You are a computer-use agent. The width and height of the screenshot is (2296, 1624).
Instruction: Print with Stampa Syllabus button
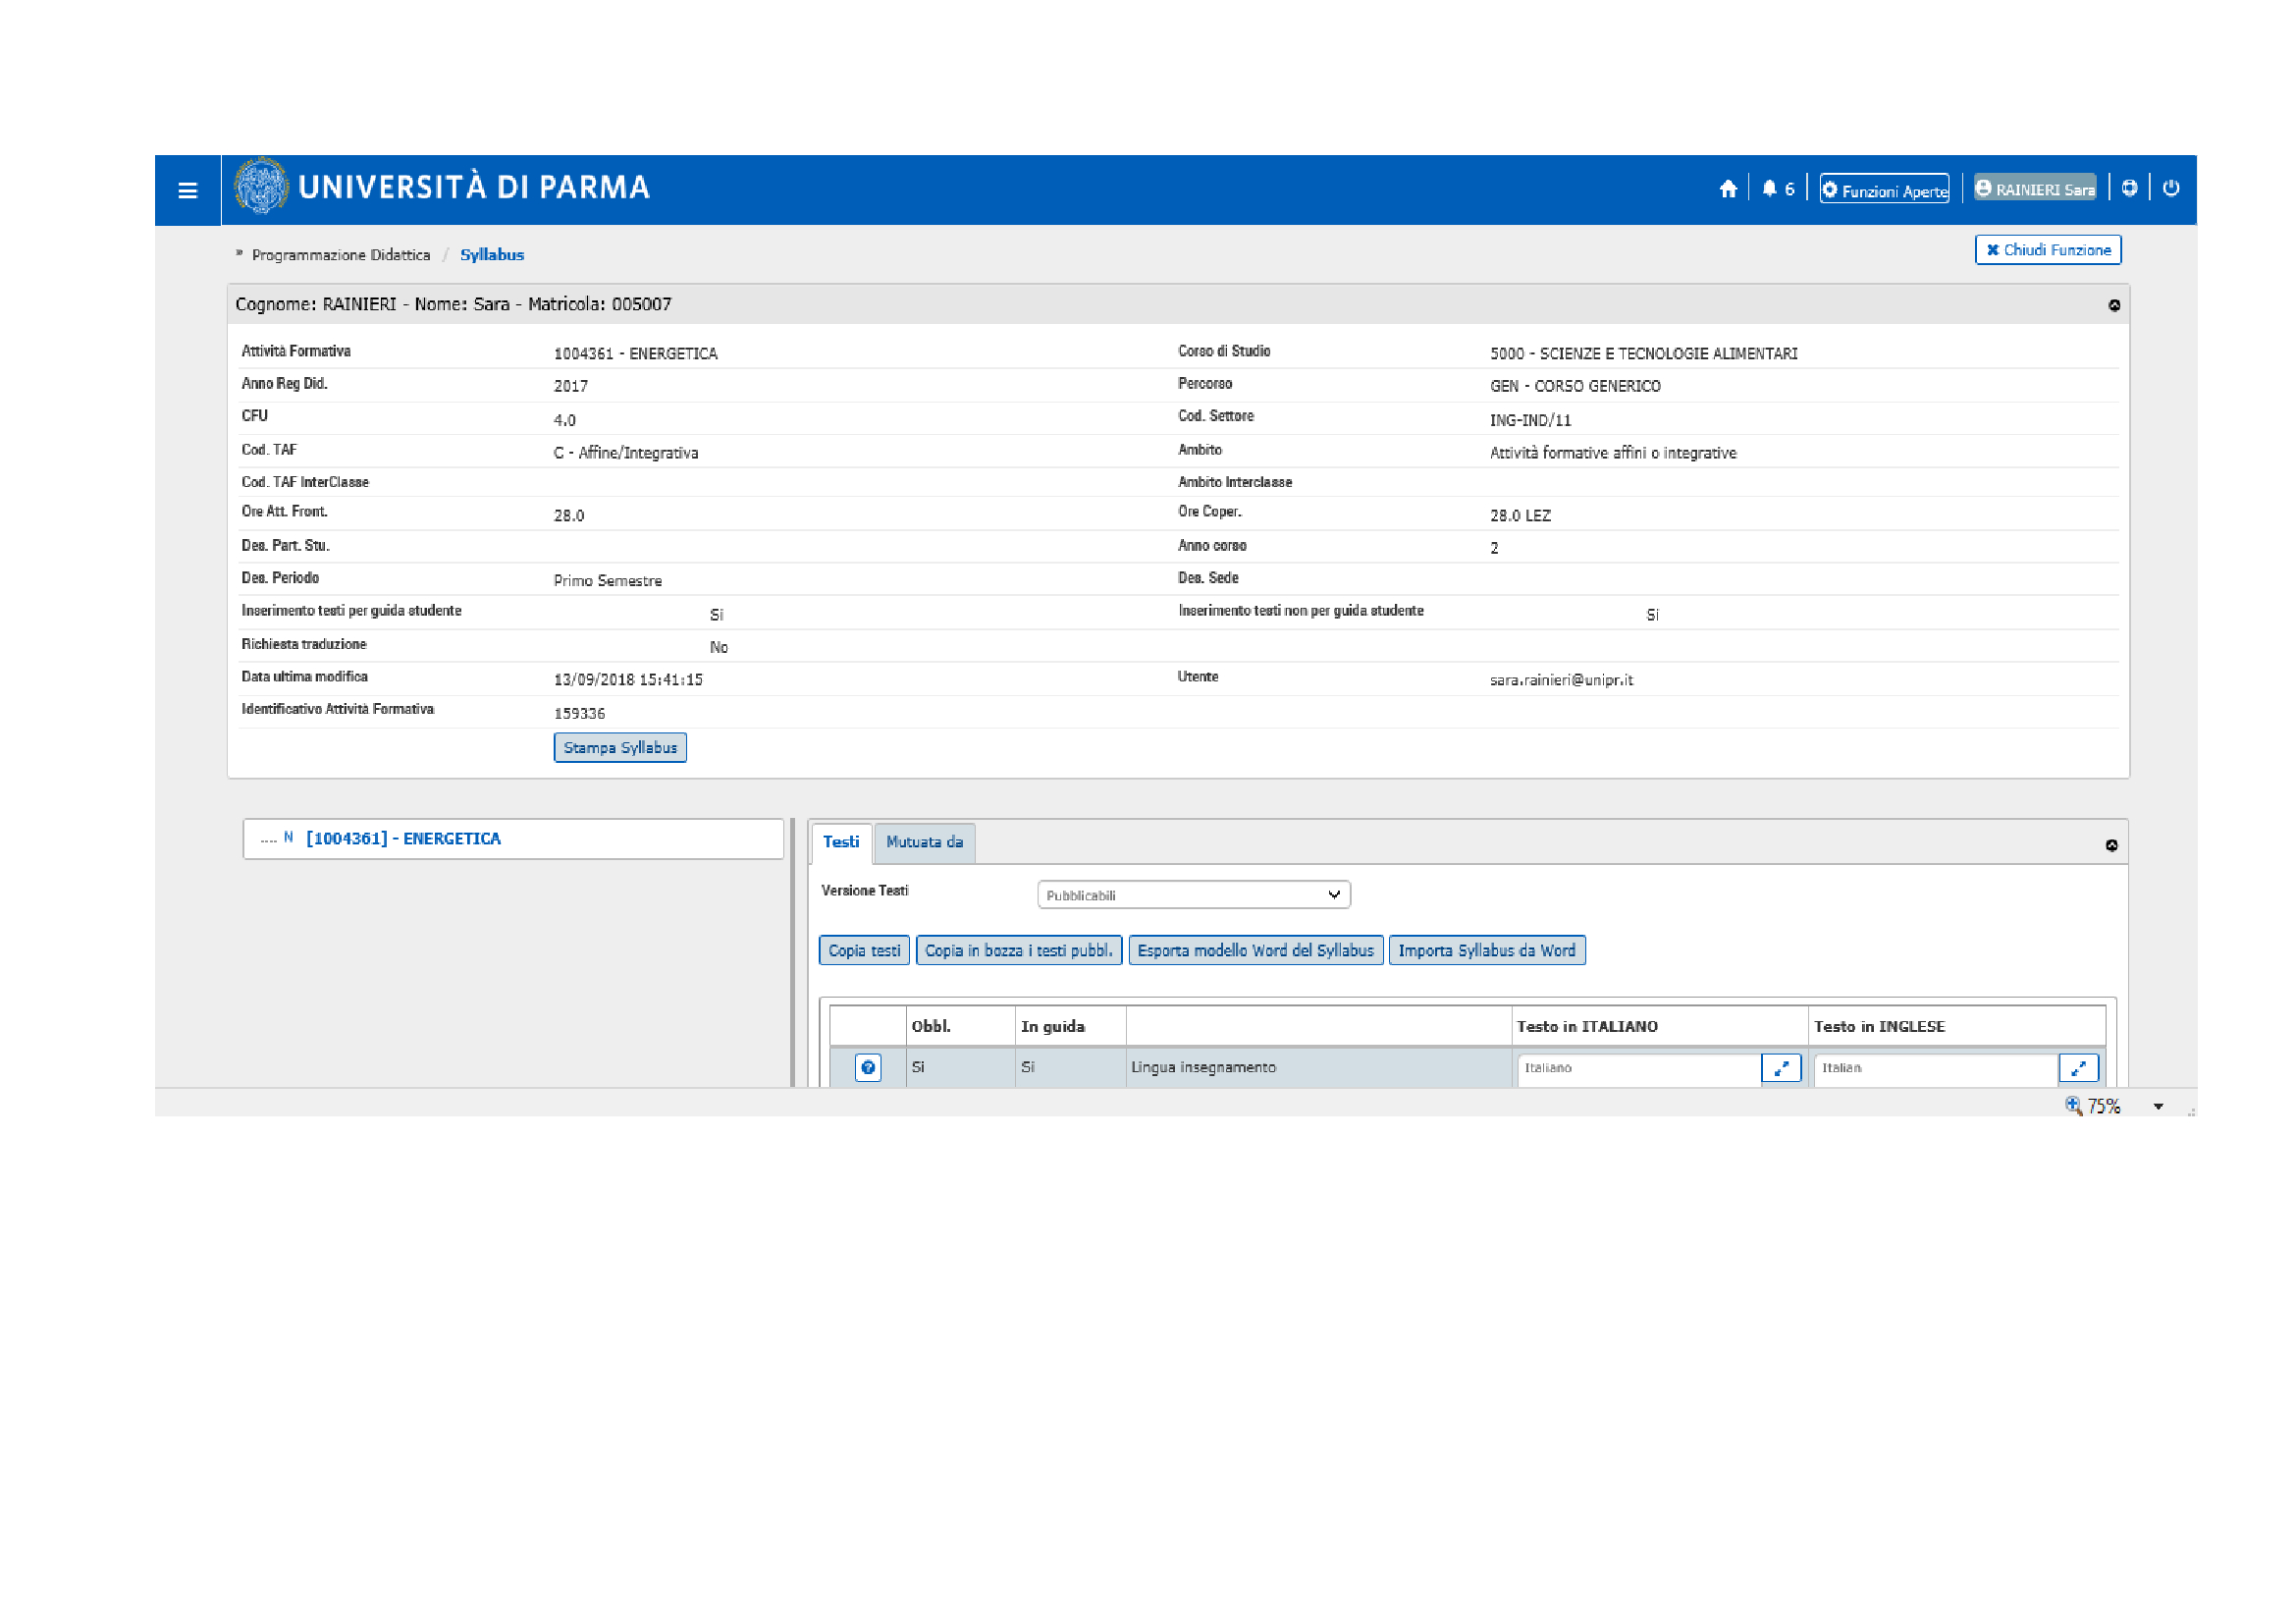click(620, 748)
